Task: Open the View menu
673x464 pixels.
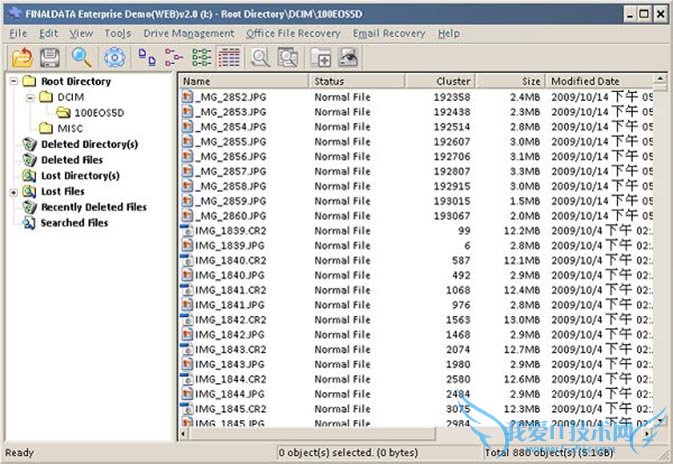Action: click(81, 33)
